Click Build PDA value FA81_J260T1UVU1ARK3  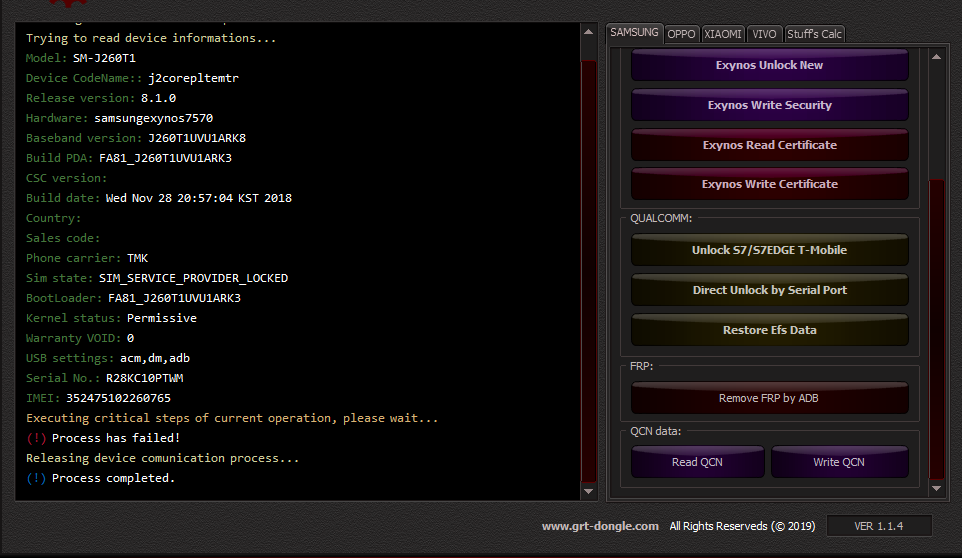click(166, 158)
